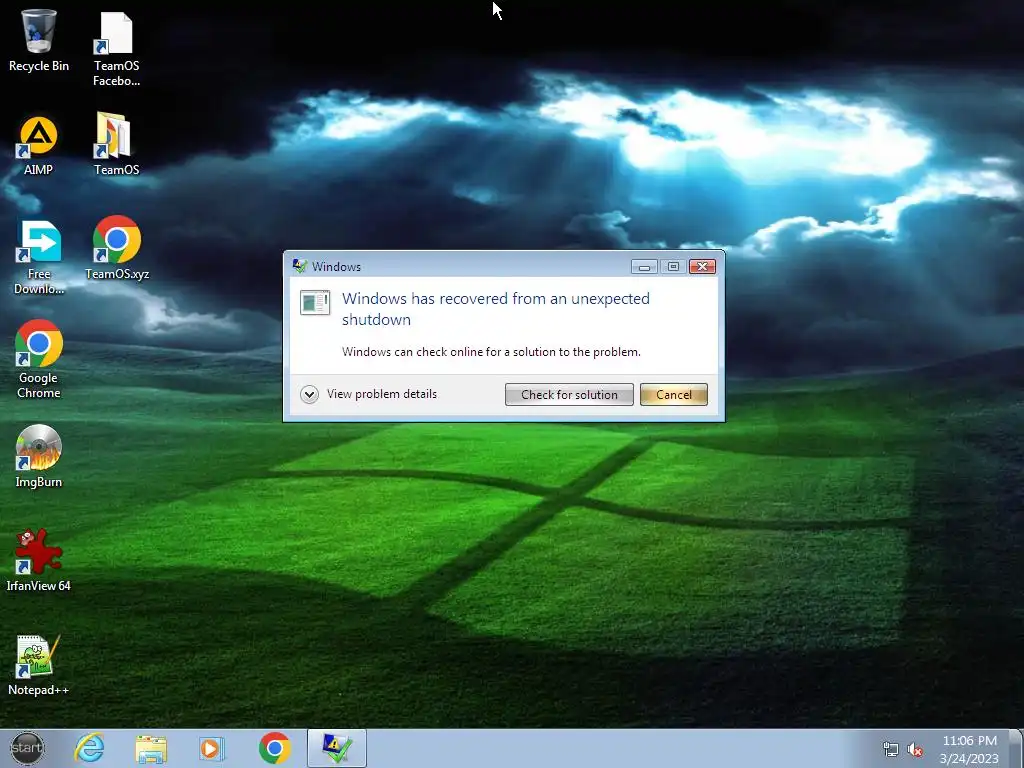Click the report icon in the dialog
The width and height of the screenshot is (1024, 768).
[315, 302]
